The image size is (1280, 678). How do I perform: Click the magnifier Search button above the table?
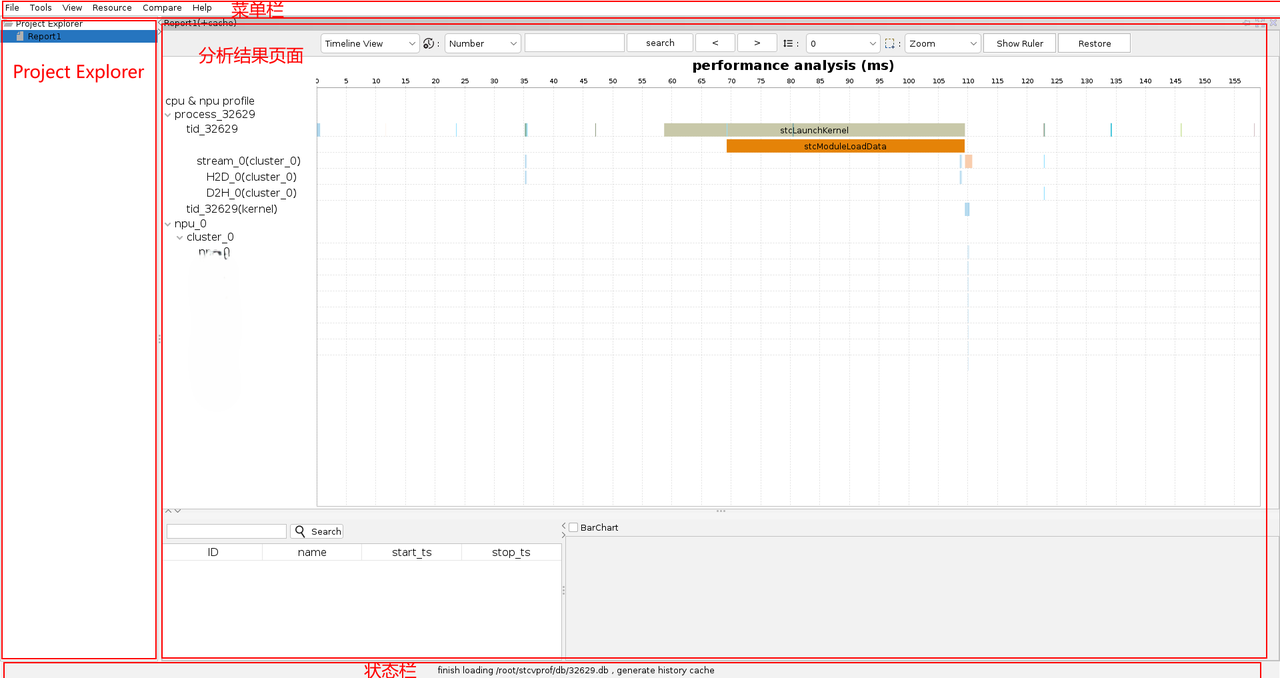coord(317,531)
